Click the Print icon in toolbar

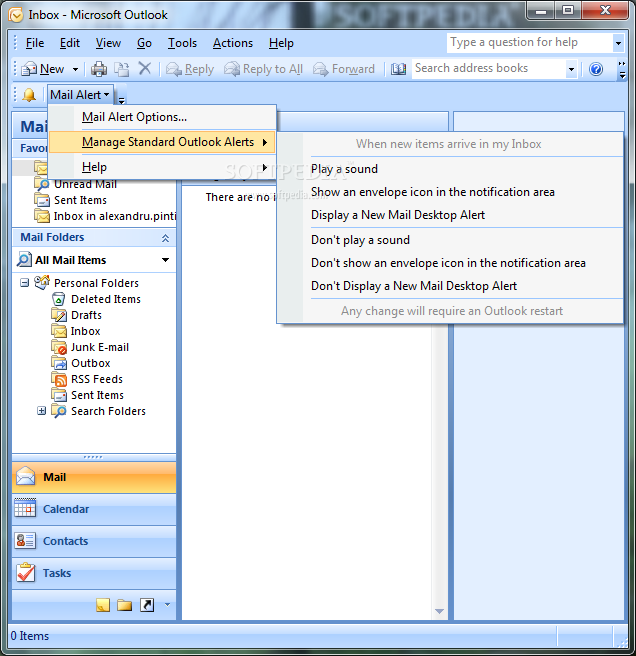click(99, 69)
